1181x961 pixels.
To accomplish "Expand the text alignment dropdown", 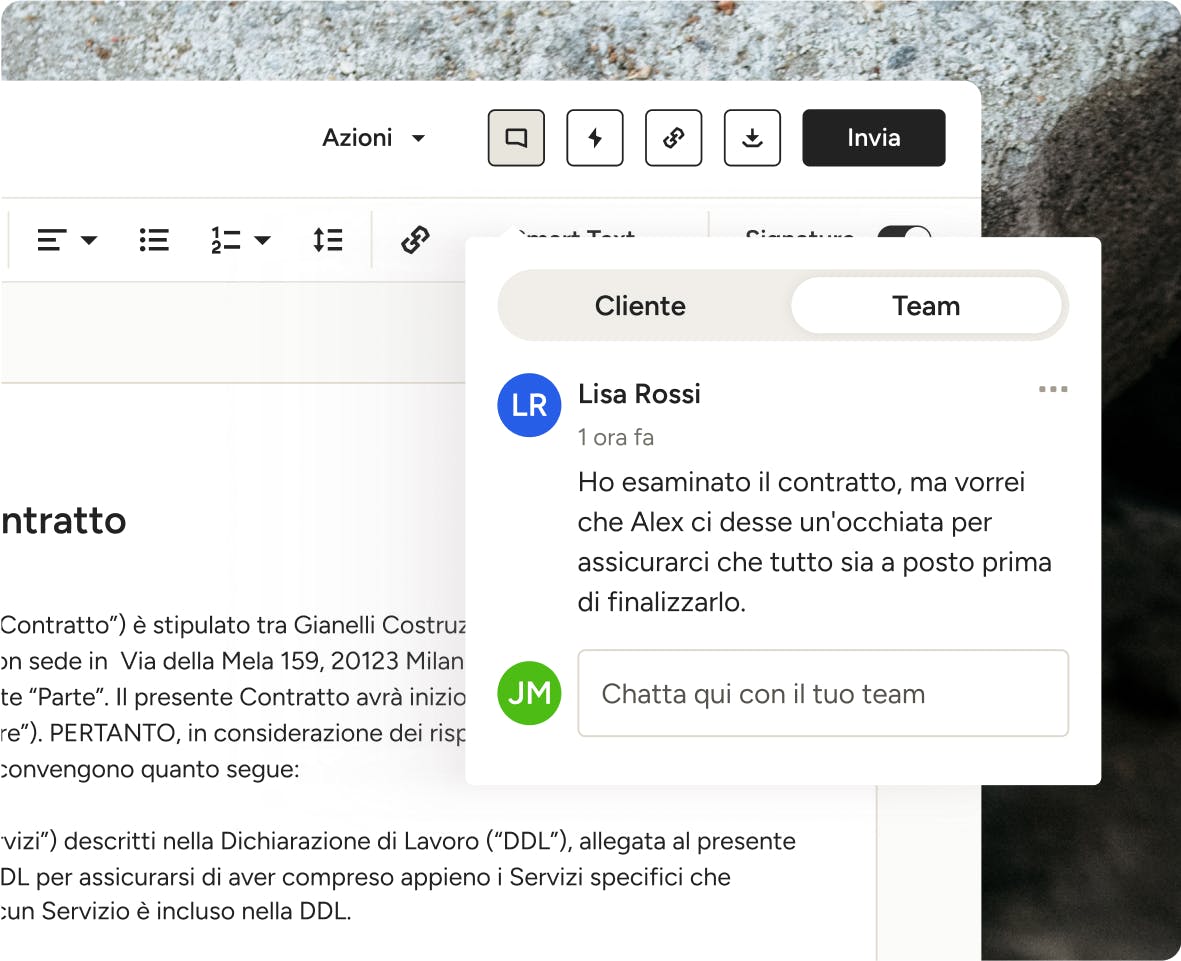I will tap(67, 240).
